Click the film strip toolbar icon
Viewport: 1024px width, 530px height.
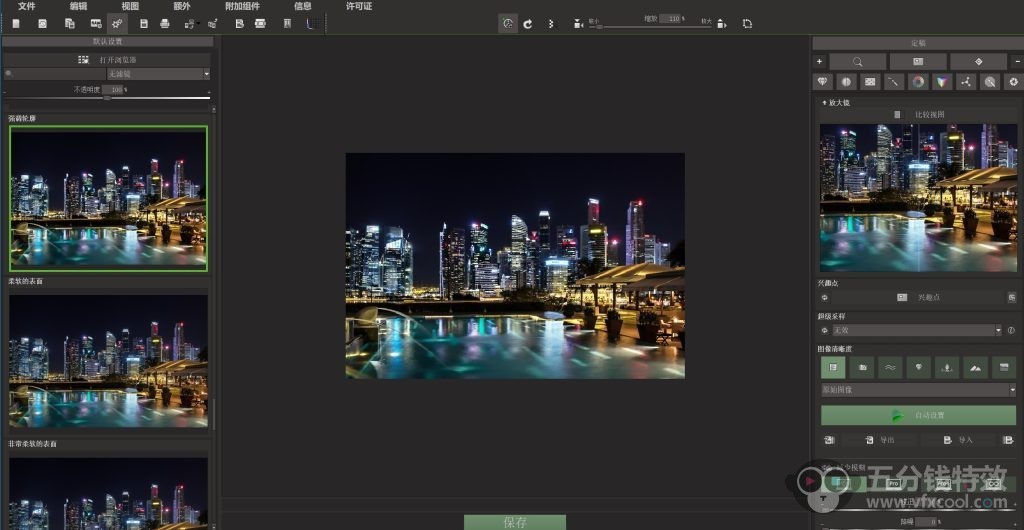pyautogui.click(x=96, y=23)
